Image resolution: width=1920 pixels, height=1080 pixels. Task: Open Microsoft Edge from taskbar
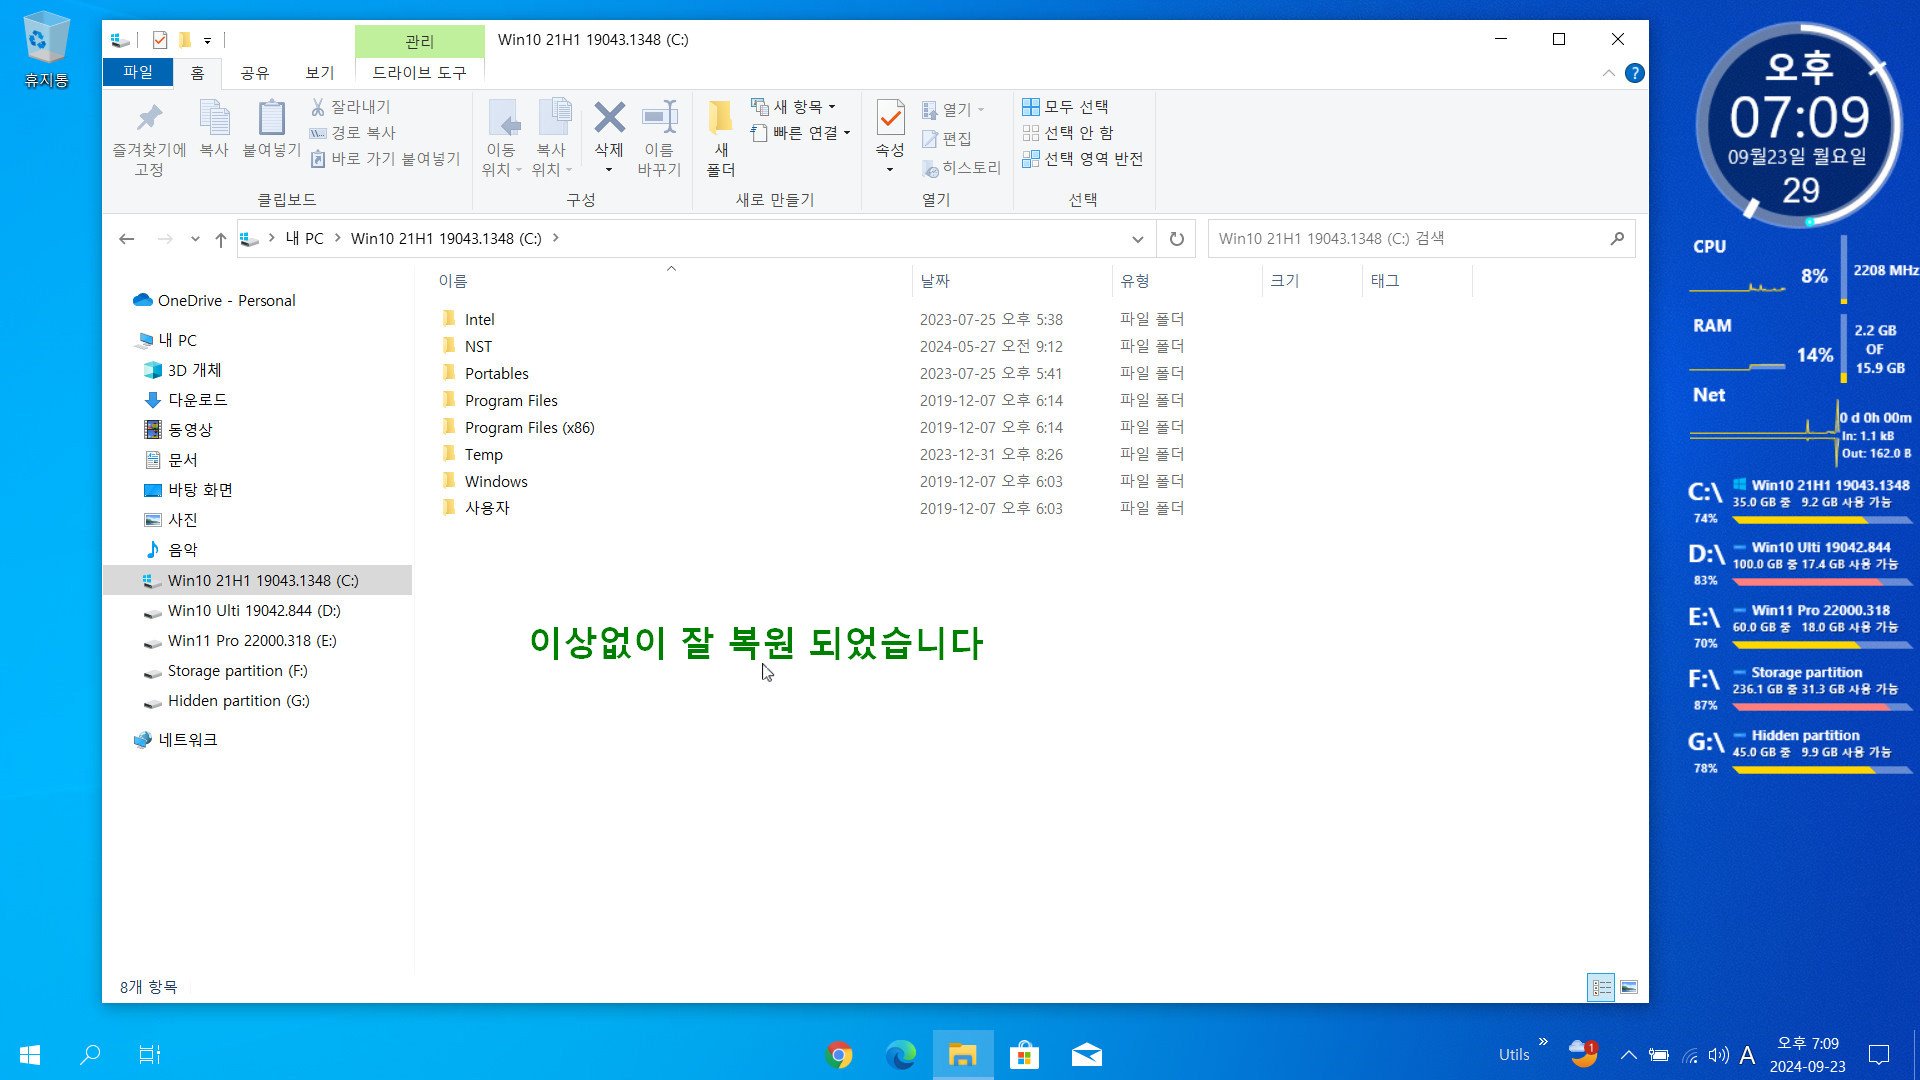[901, 1055]
